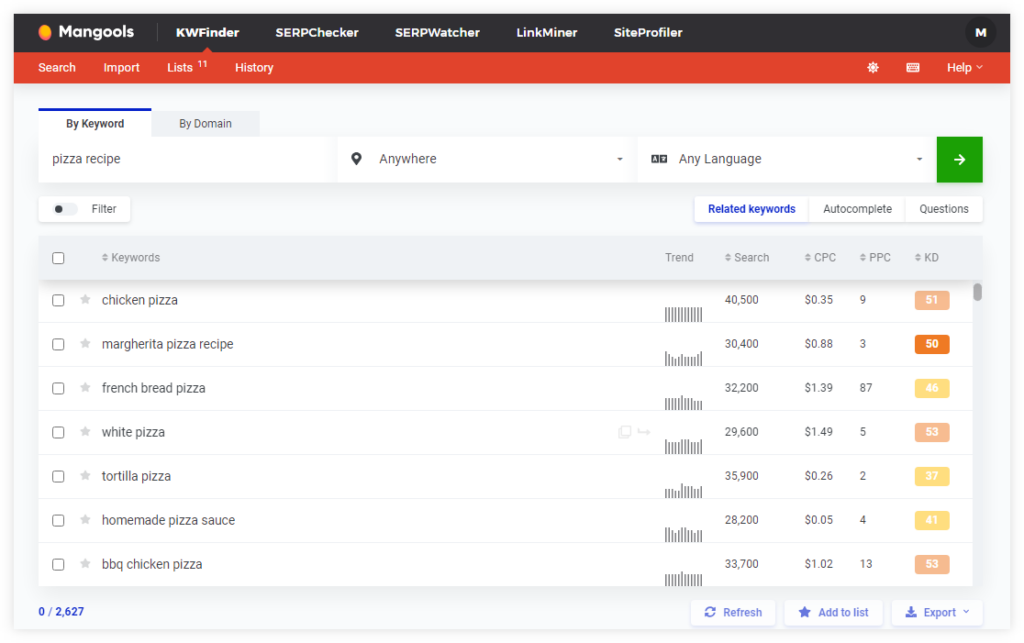Open SiteProfiler in top navigation
Image resolution: width=1024 pixels, height=643 pixels.
point(648,33)
